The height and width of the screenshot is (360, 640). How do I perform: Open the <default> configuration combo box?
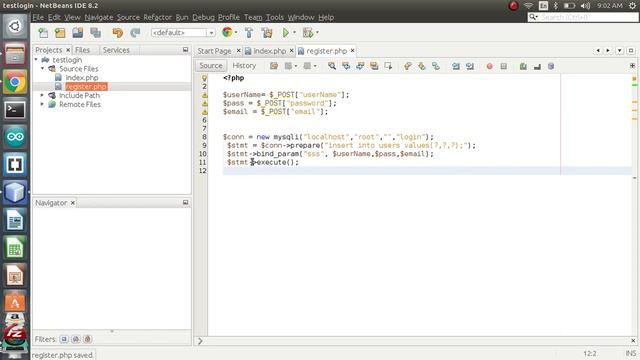[183, 33]
